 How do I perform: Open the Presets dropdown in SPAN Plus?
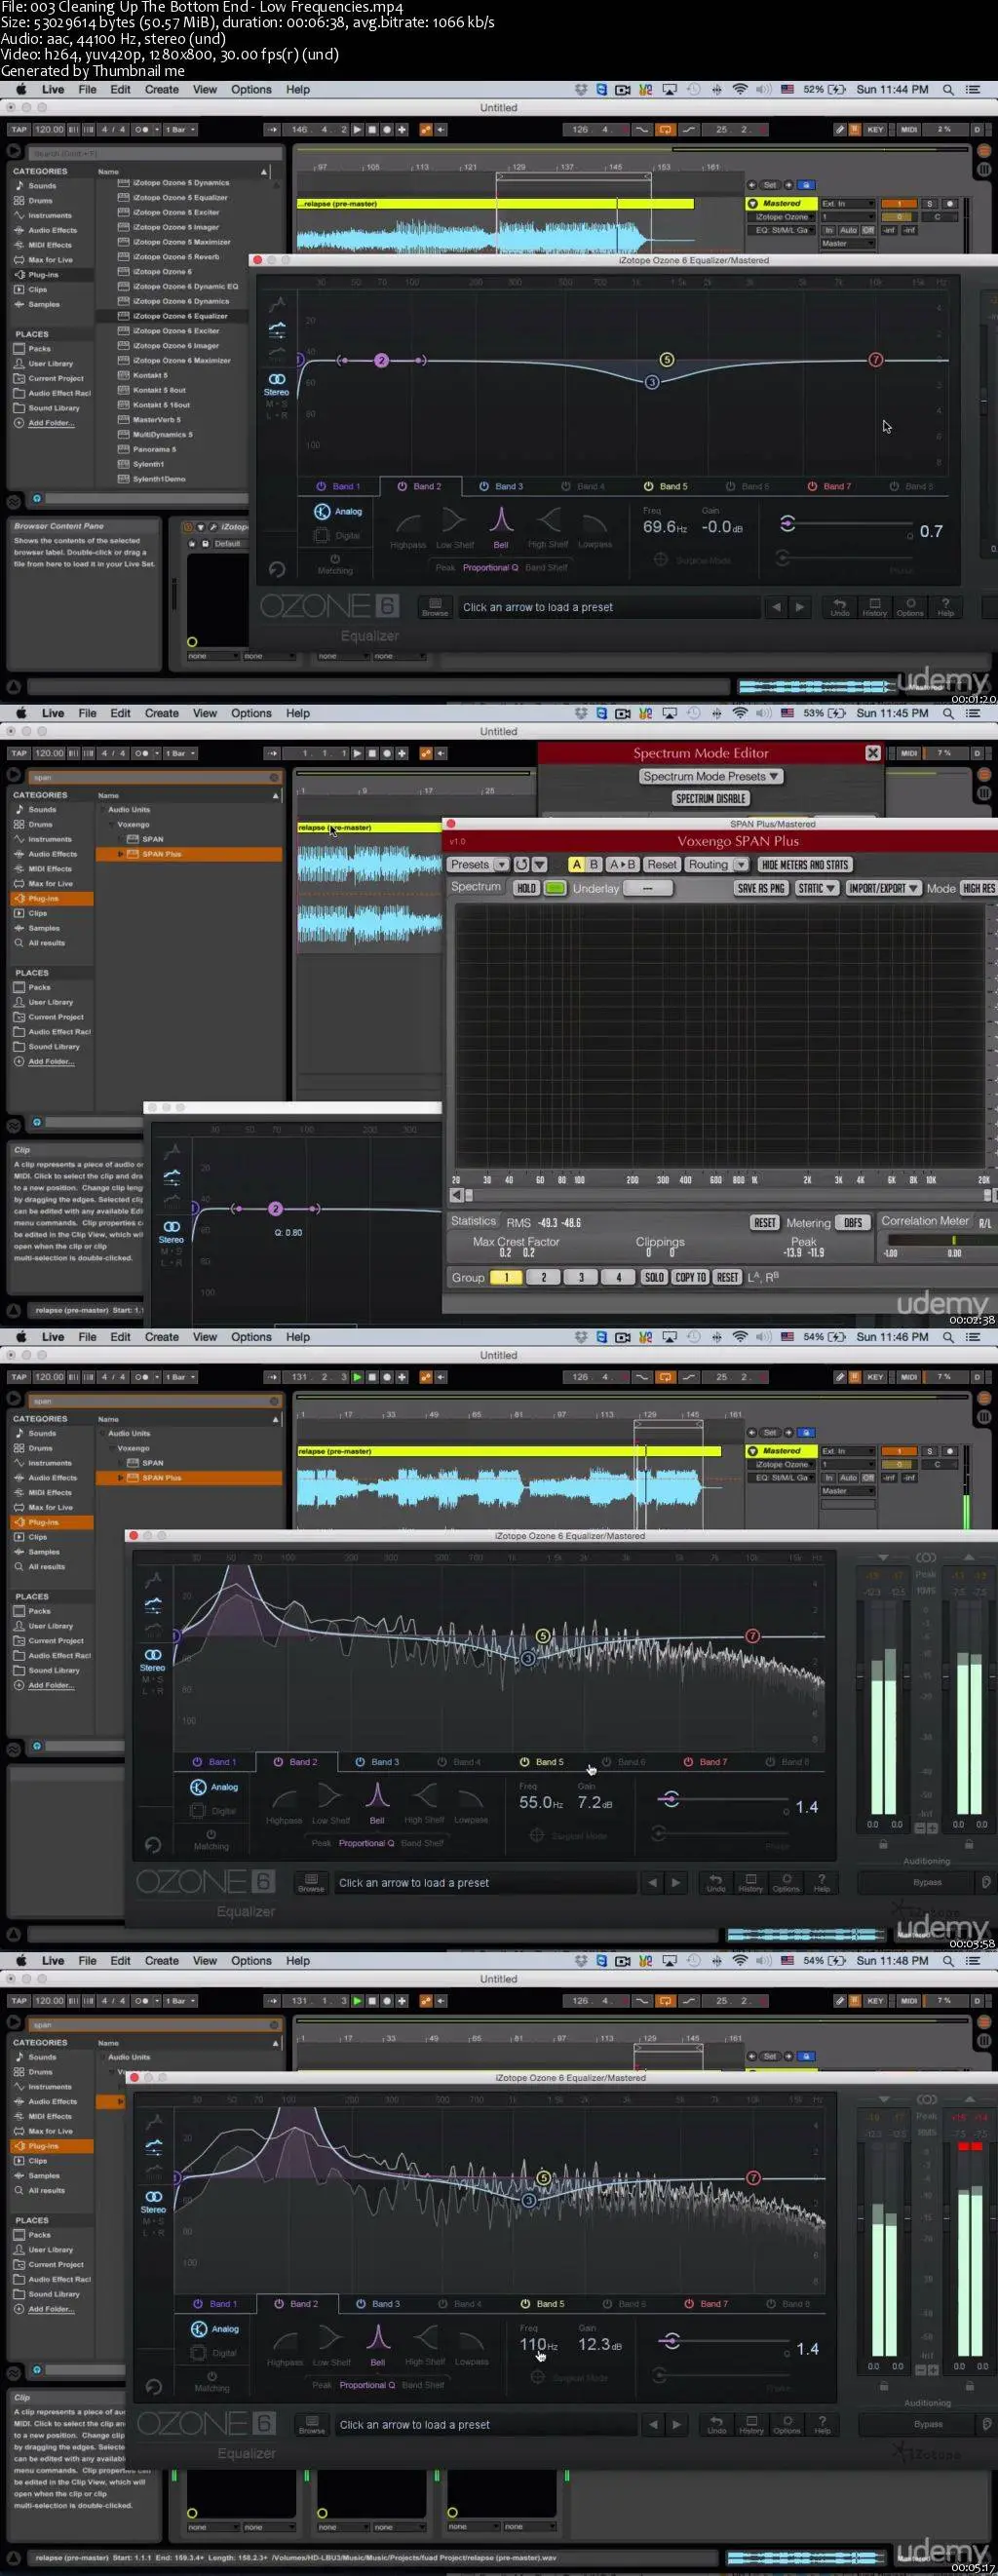478,864
